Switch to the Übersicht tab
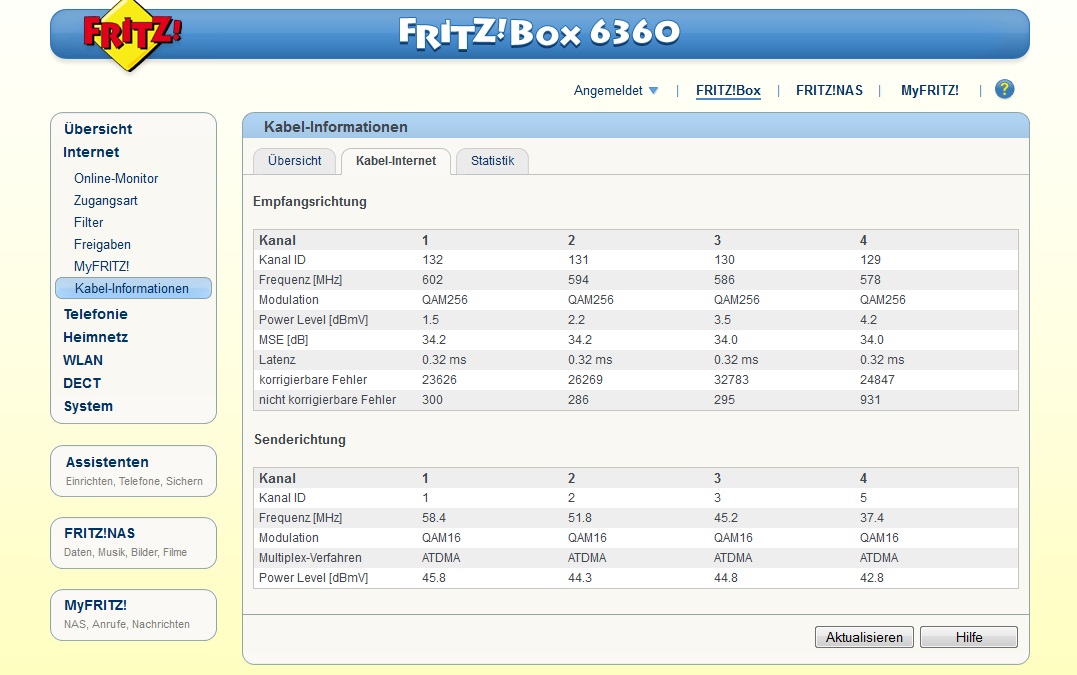This screenshot has height=675, width=1077. coord(294,161)
